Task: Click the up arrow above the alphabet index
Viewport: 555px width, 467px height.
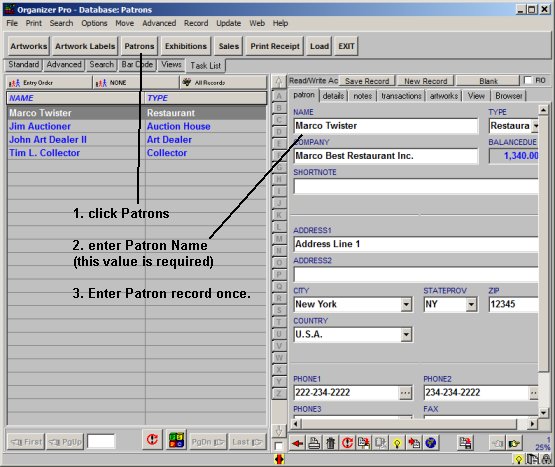Action: [279, 82]
